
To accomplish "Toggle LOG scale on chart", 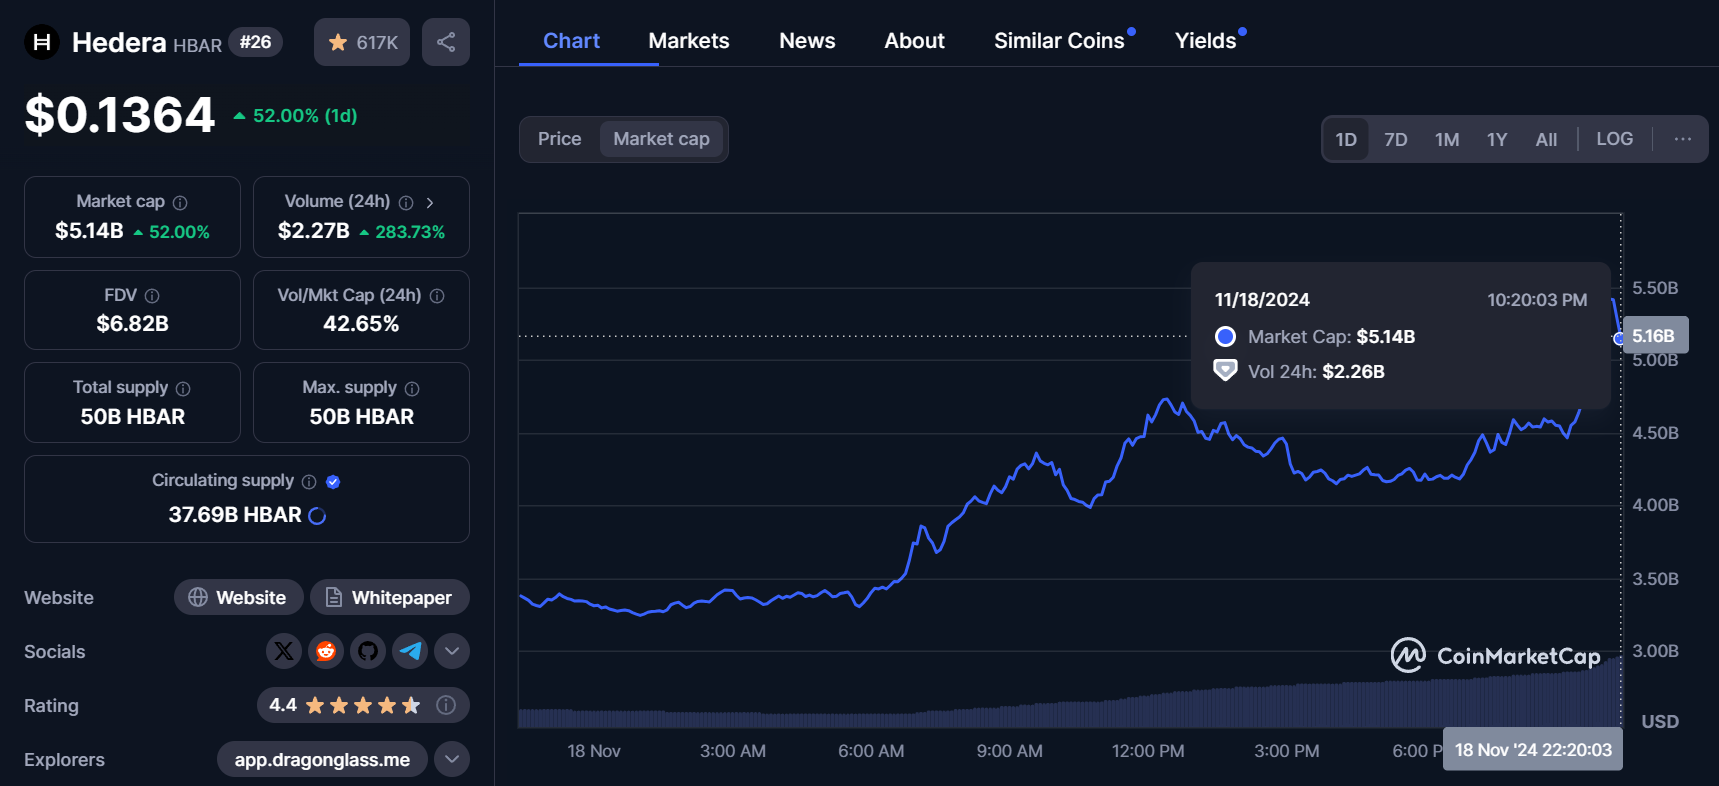I will [x=1614, y=139].
